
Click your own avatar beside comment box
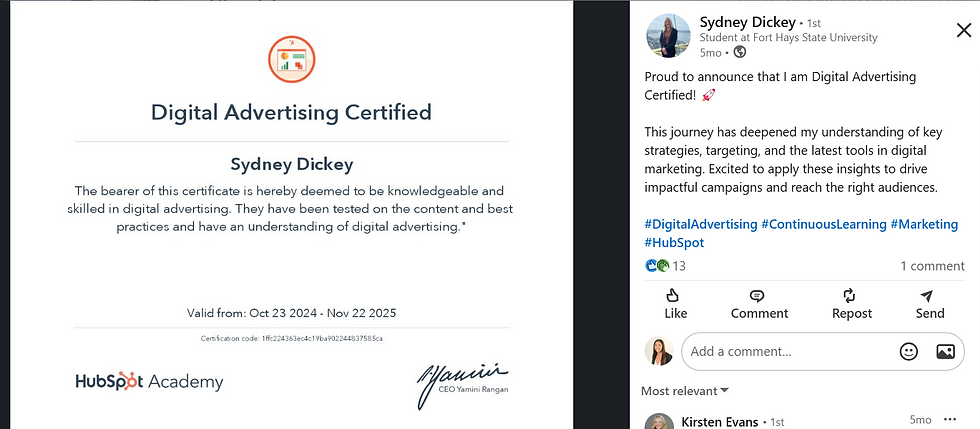coord(659,351)
